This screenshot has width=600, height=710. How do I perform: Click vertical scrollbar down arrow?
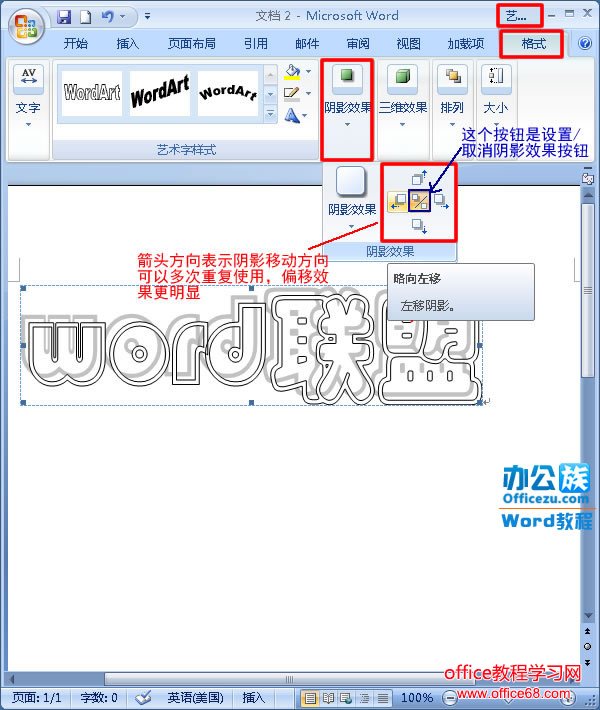(588, 615)
